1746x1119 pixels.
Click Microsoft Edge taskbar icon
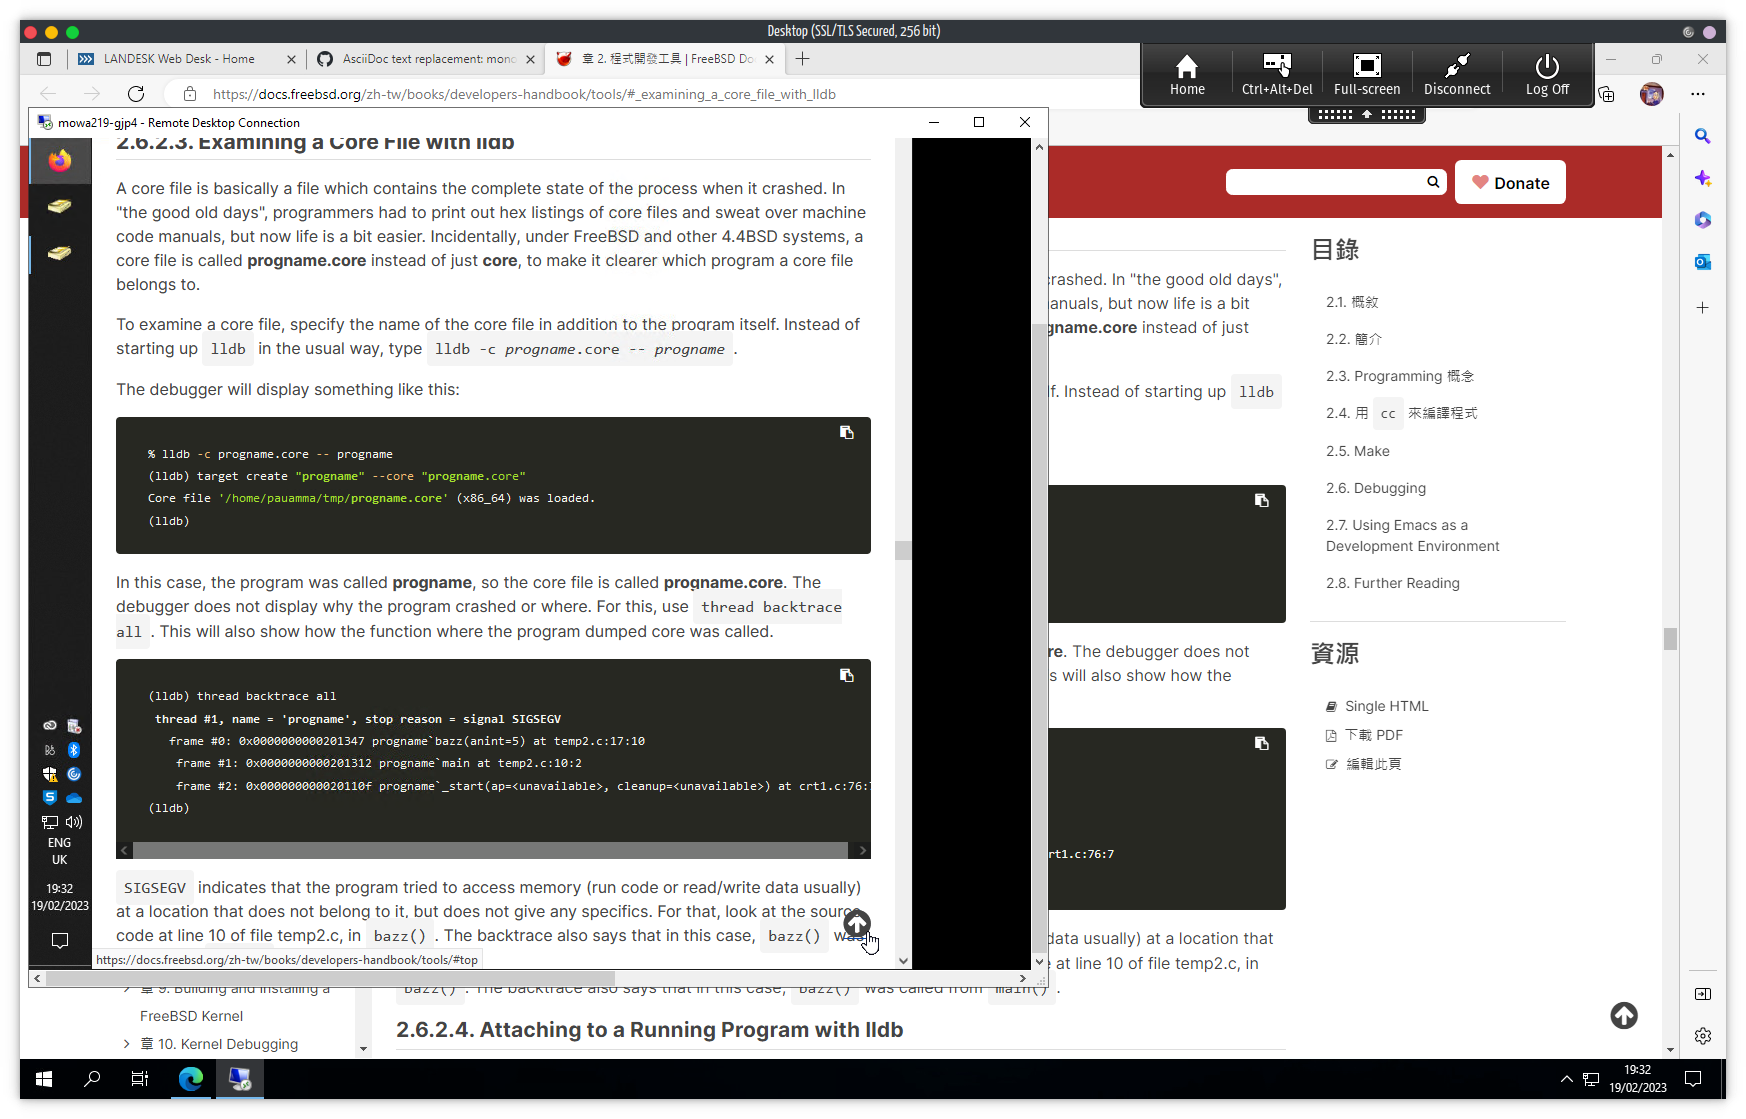(x=190, y=1079)
